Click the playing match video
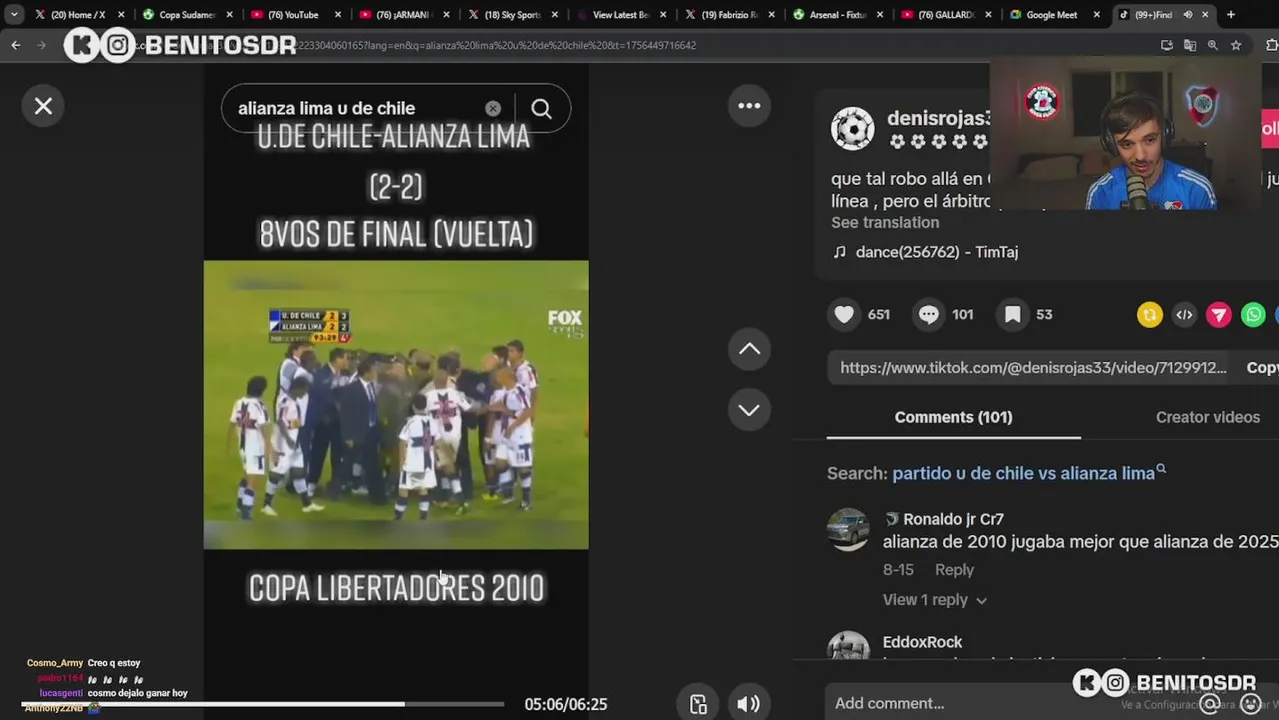Image resolution: width=1279 pixels, height=720 pixels. (x=396, y=404)
